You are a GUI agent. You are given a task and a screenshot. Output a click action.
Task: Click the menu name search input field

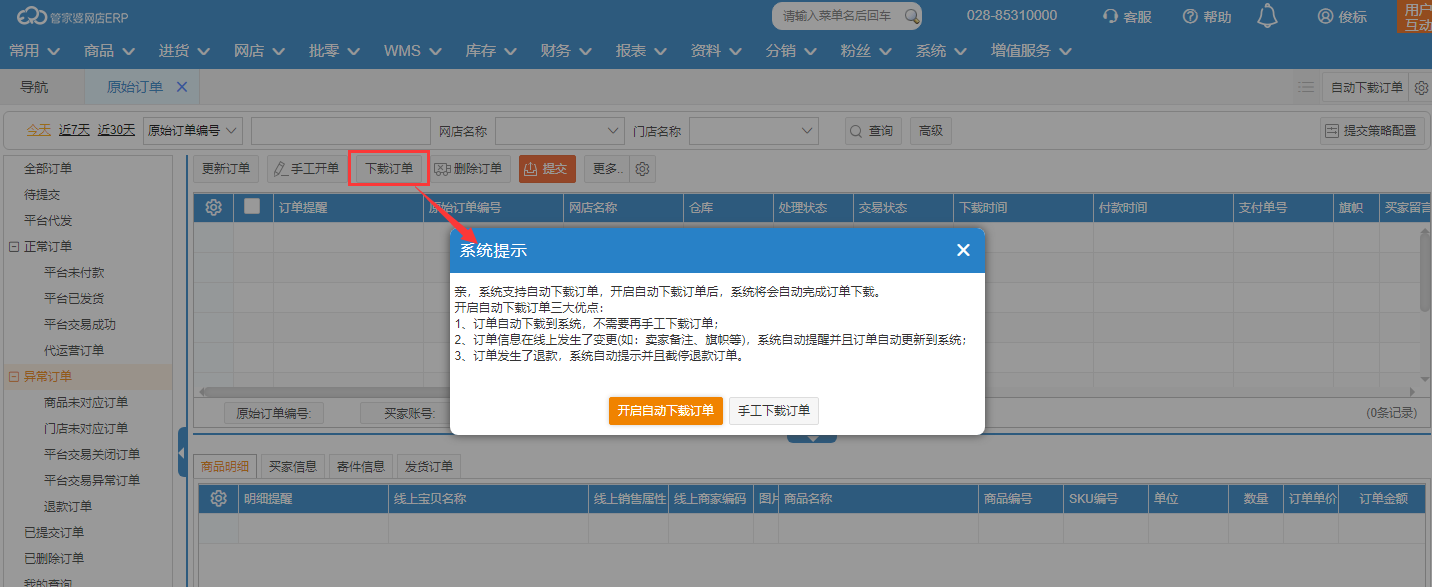[838, 16]
